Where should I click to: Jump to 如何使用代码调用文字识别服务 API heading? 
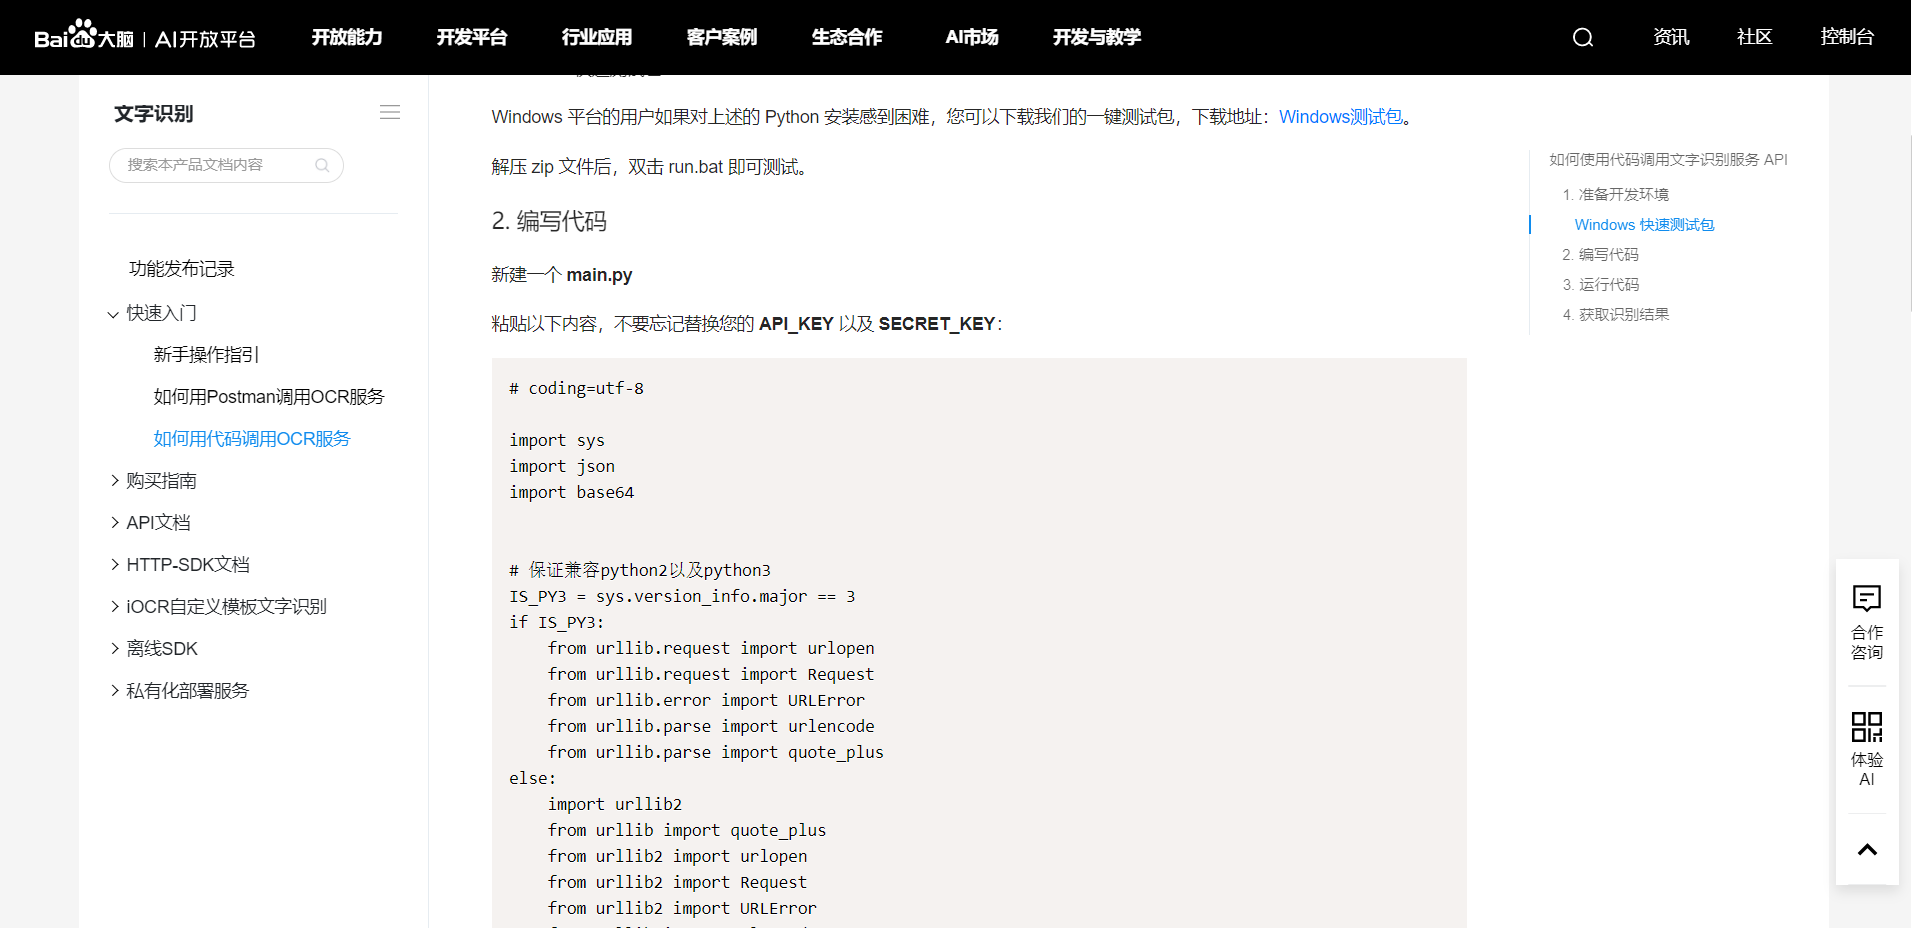pyautogui.click(x=1668, y=159)
